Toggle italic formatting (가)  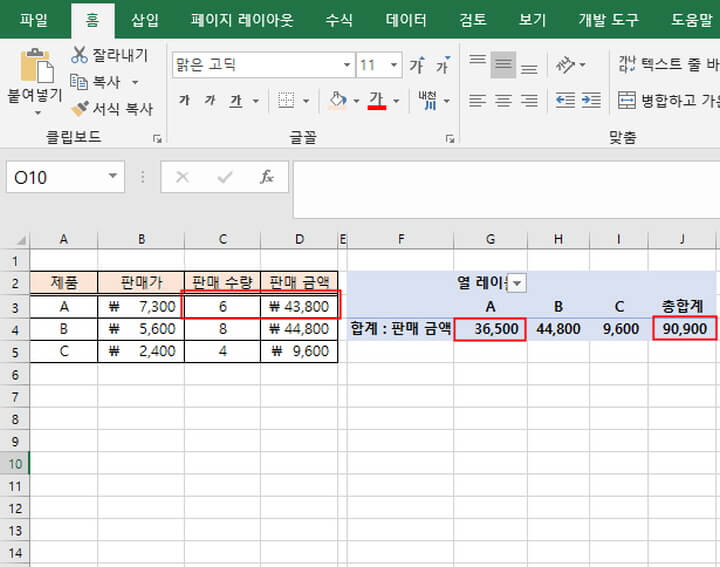coord(210,100)
